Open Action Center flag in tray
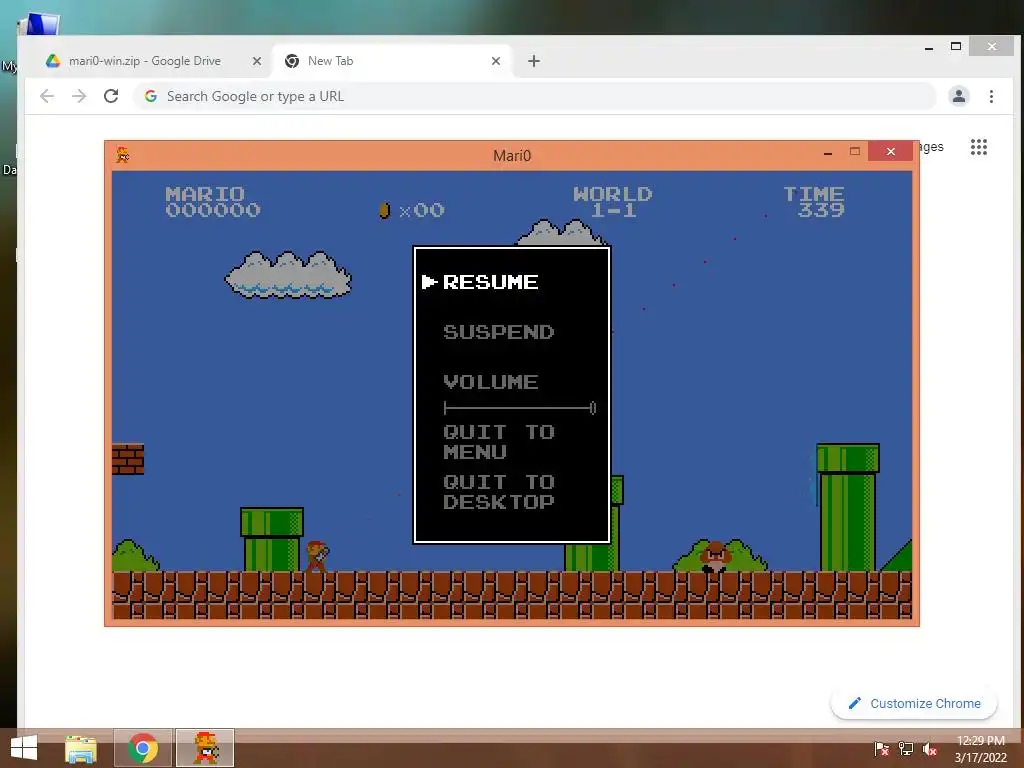 coord(881,749)
